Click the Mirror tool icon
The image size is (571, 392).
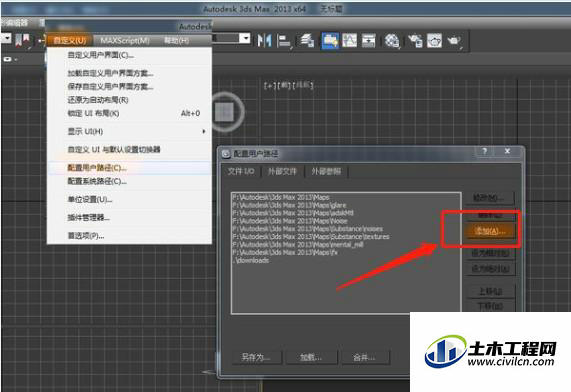(x=264, y=40)
